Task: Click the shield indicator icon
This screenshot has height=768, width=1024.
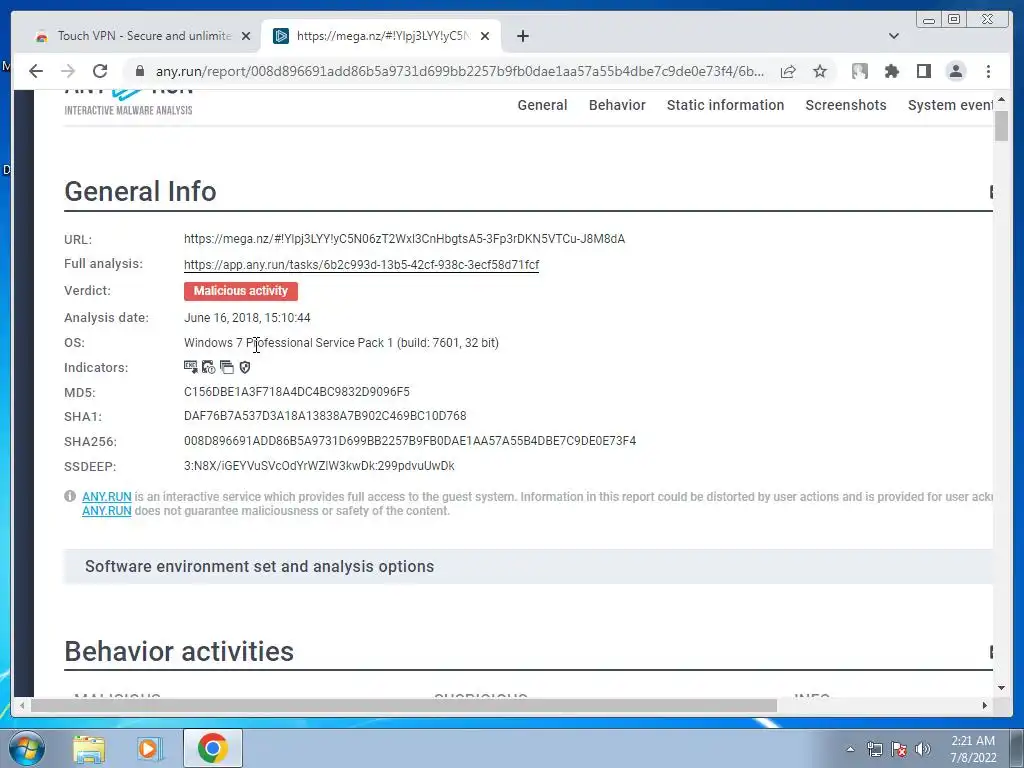Action: pos(245,367)
